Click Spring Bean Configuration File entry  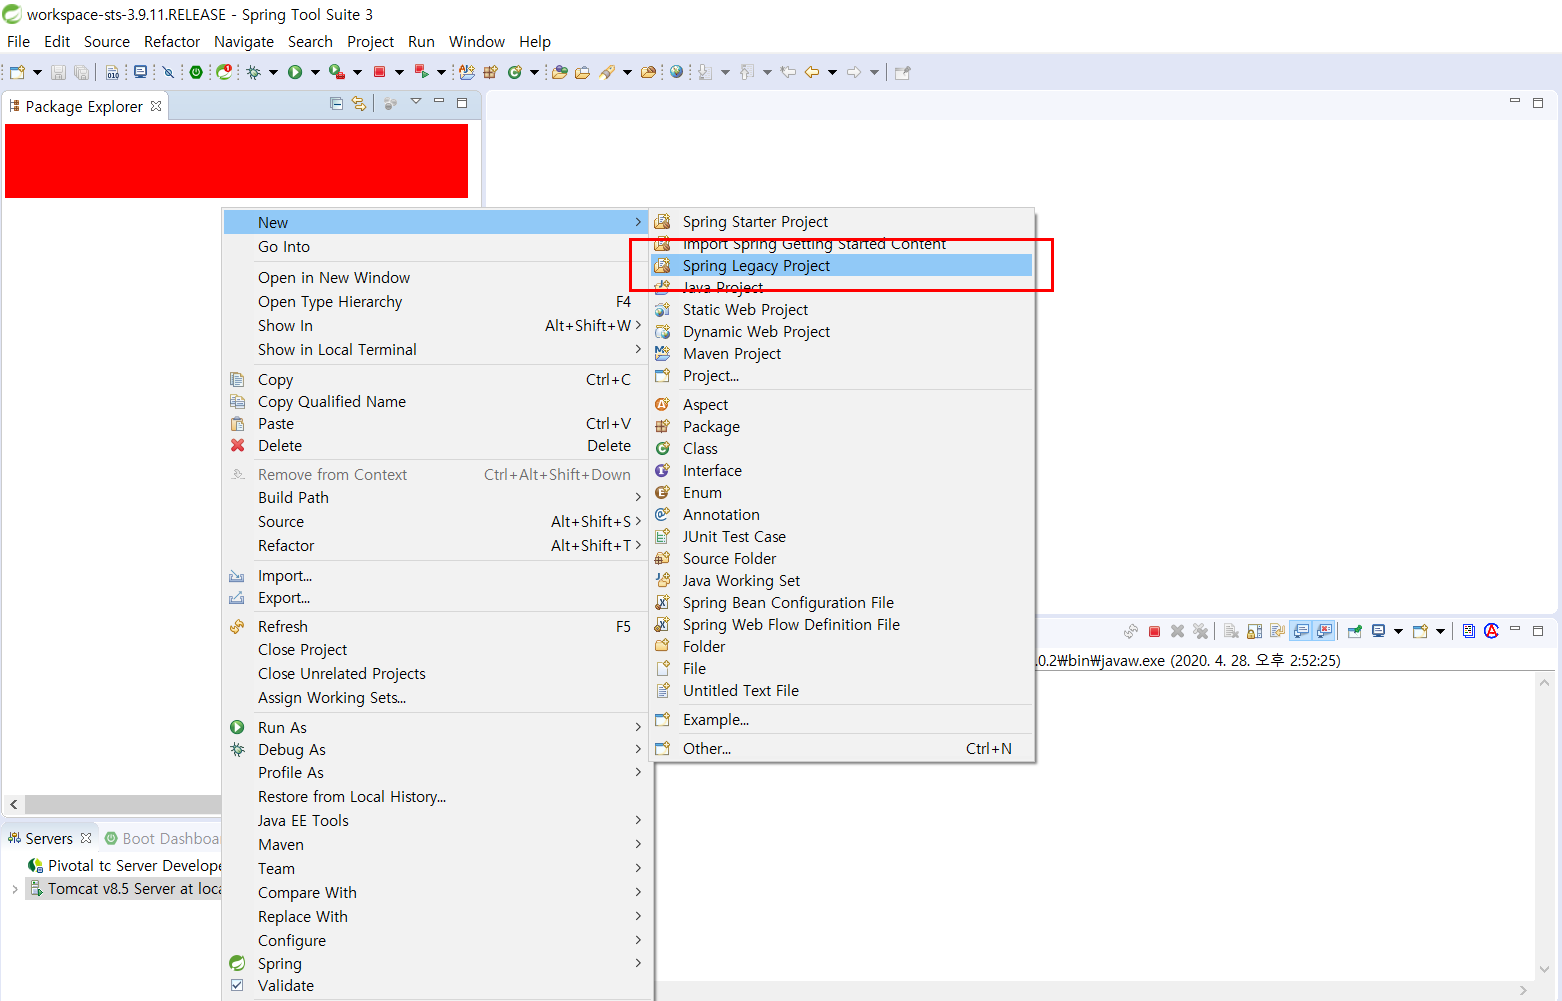tap(841, 603)
